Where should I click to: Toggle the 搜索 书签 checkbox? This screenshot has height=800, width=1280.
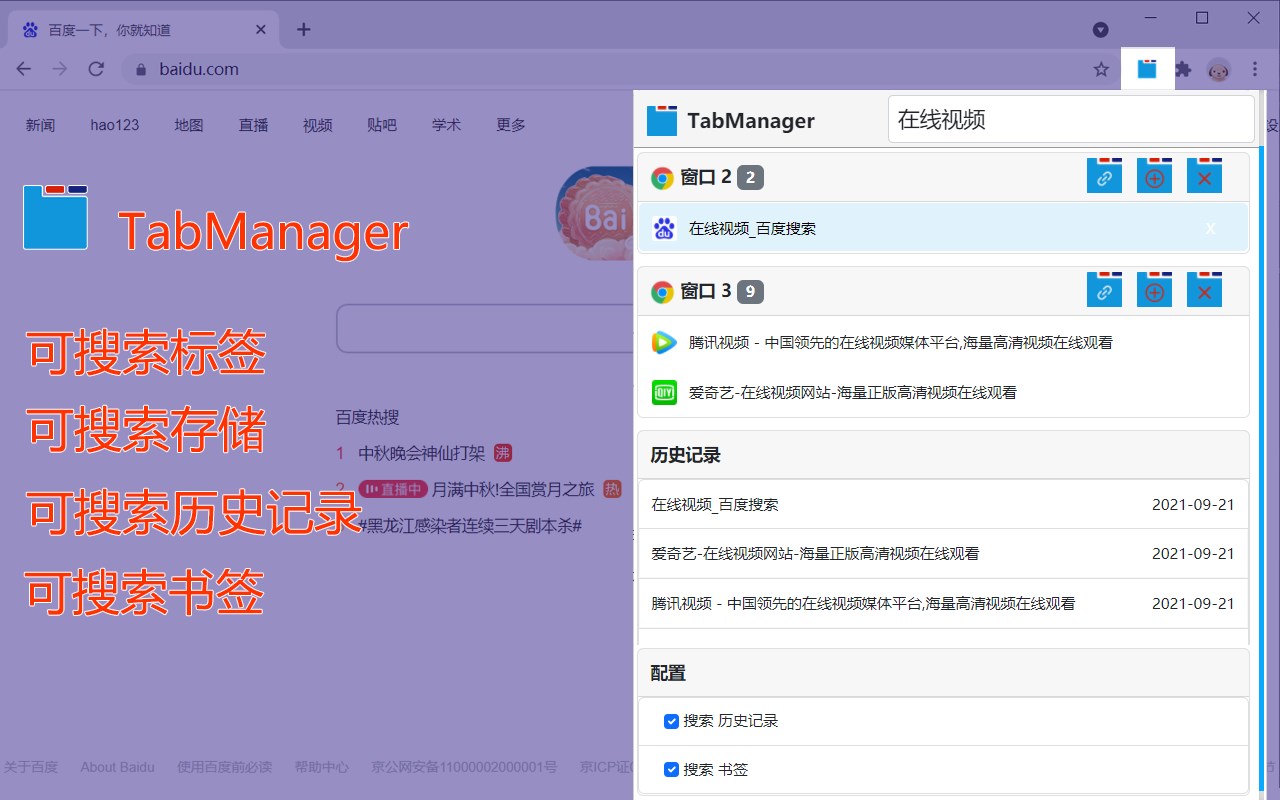pyautogui.click(x=671, y=770)
